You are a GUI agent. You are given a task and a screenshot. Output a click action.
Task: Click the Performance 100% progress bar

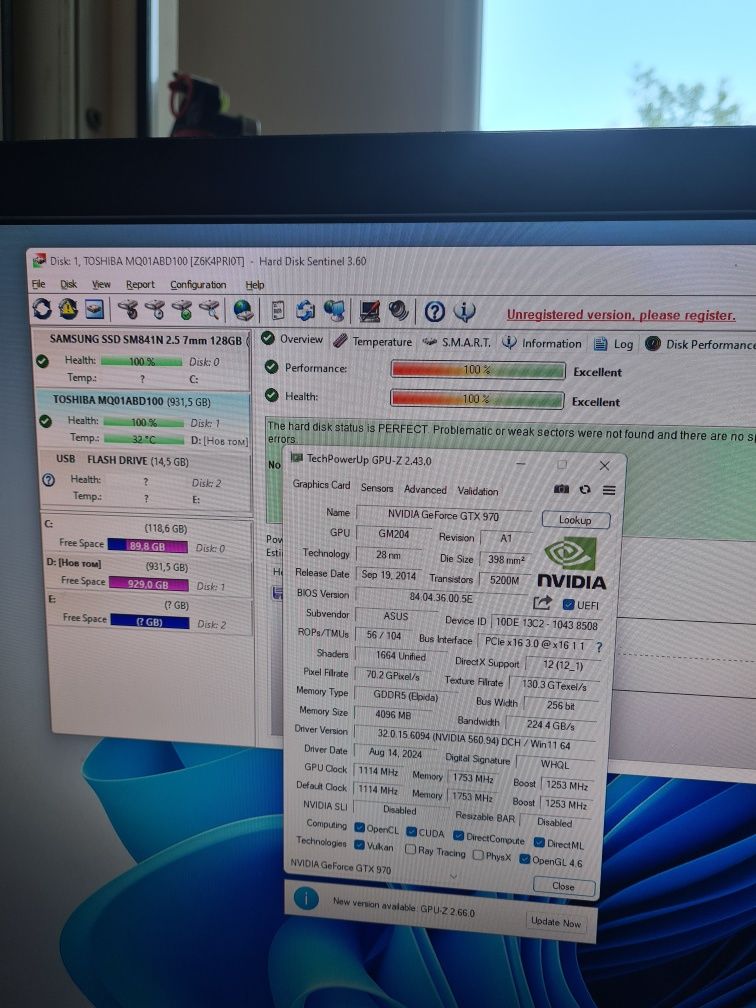coord(478,370)
